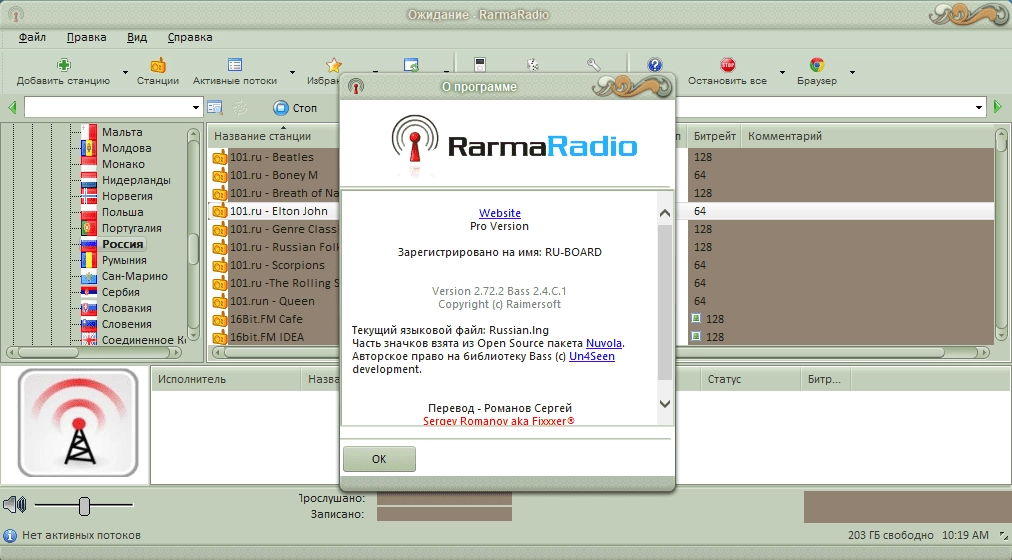Open the Nuvola link
1012x560 pixels.
point(603,343)
